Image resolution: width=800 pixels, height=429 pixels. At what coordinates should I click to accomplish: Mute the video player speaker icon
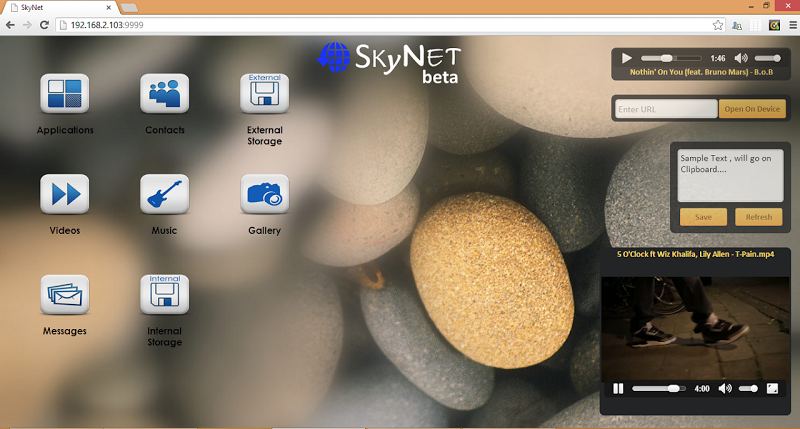(725, 389)
